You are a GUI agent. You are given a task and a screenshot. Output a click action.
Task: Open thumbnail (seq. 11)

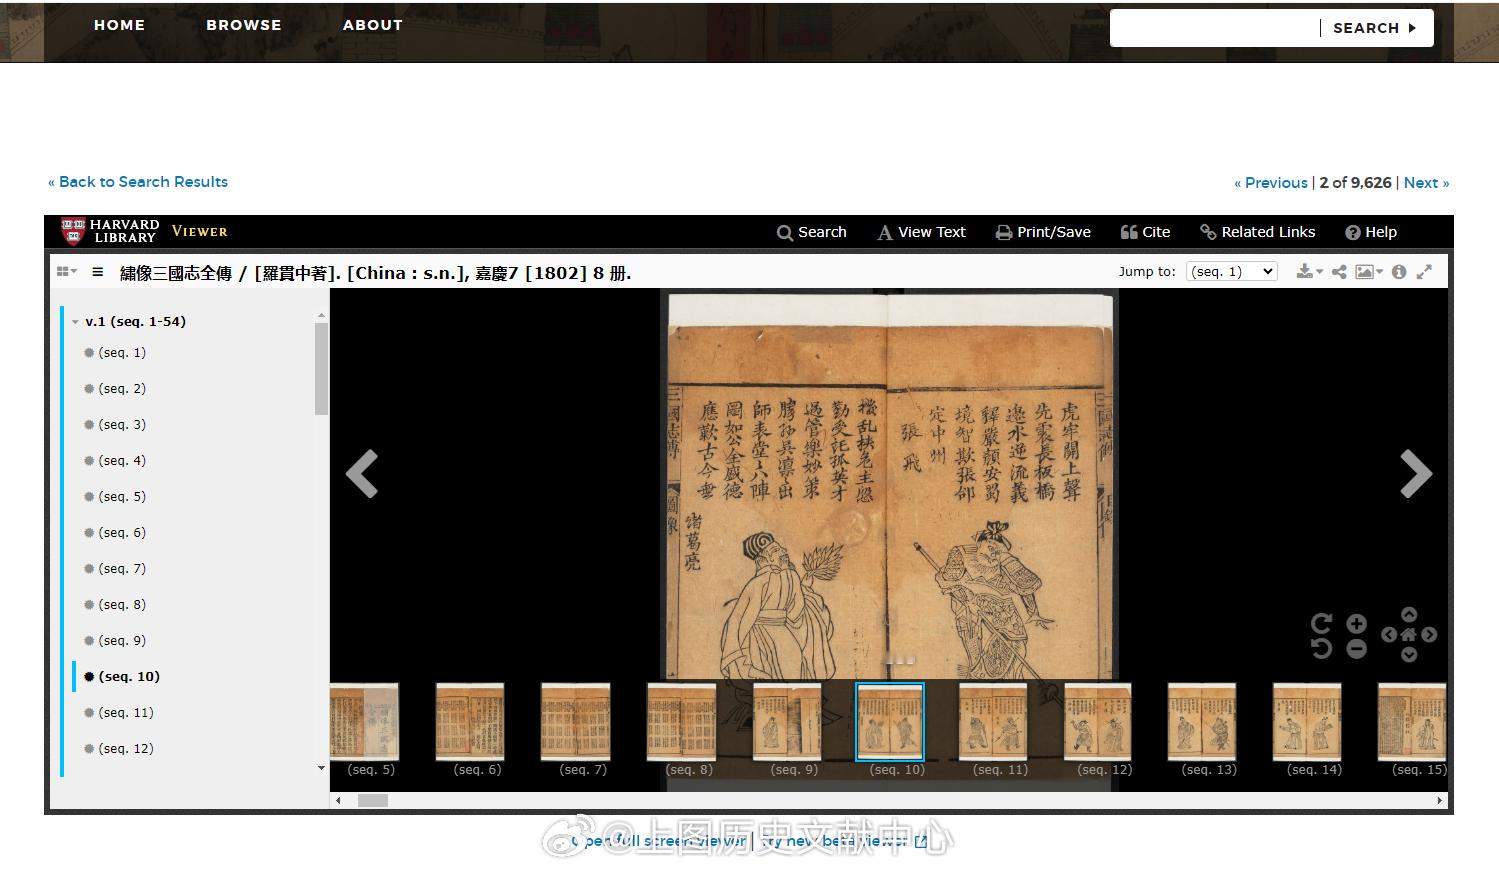pos(994,722)
